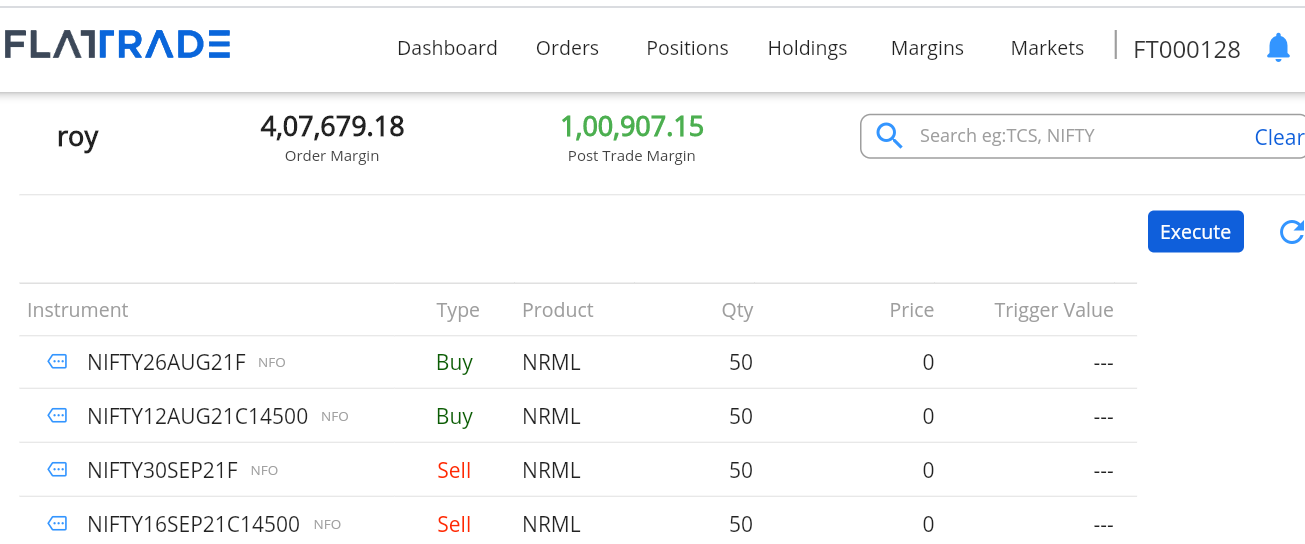Click the Type column header

click(x=458, y=311)
